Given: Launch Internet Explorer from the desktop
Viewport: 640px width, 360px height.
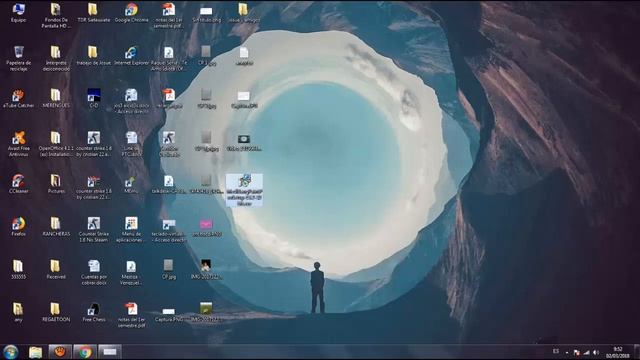Looking at the screenshot, I should [131, 56].
